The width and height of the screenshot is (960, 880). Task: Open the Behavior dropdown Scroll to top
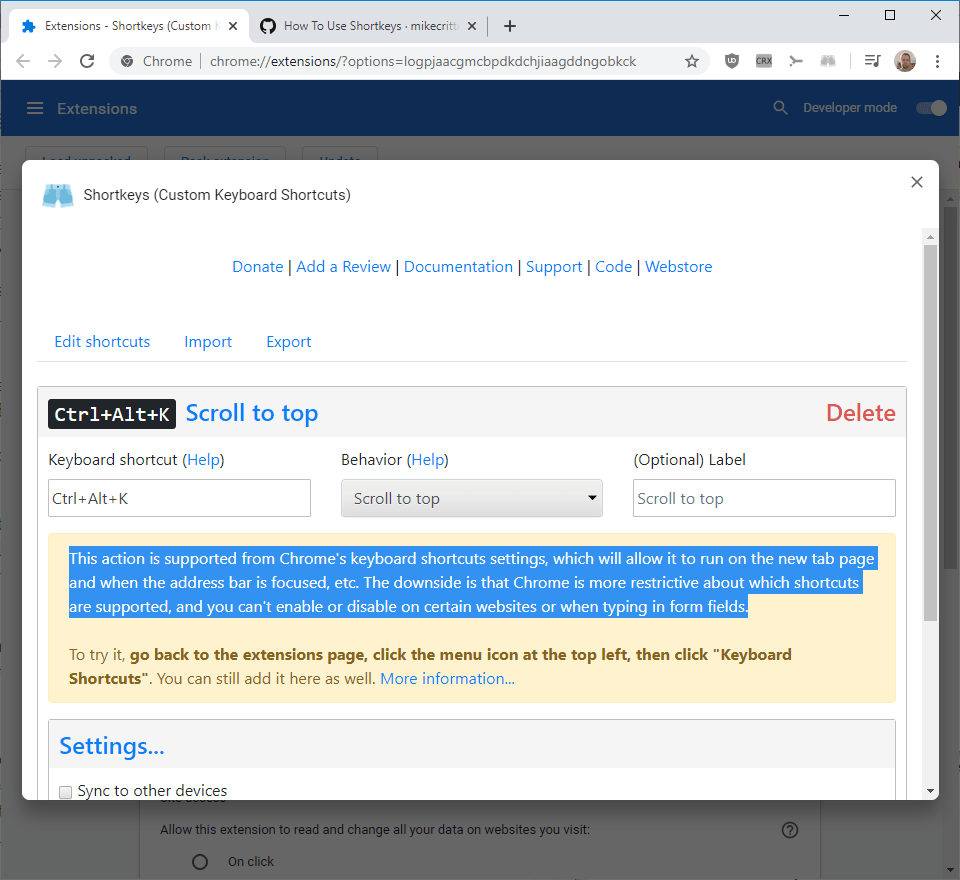point(471,498)
